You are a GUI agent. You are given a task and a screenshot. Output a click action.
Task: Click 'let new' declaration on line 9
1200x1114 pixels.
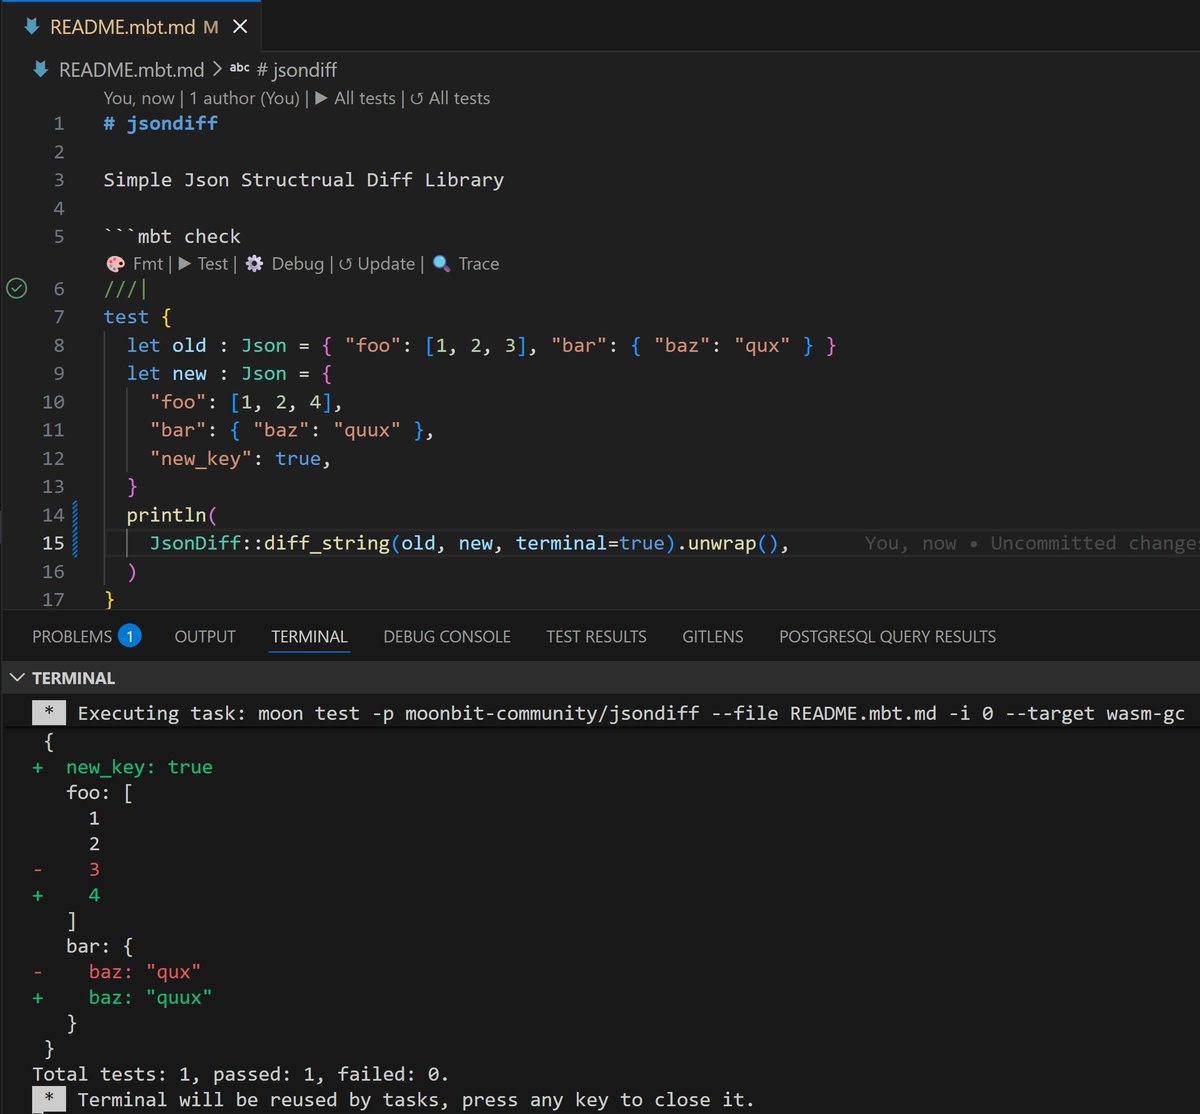click(166, 373)
